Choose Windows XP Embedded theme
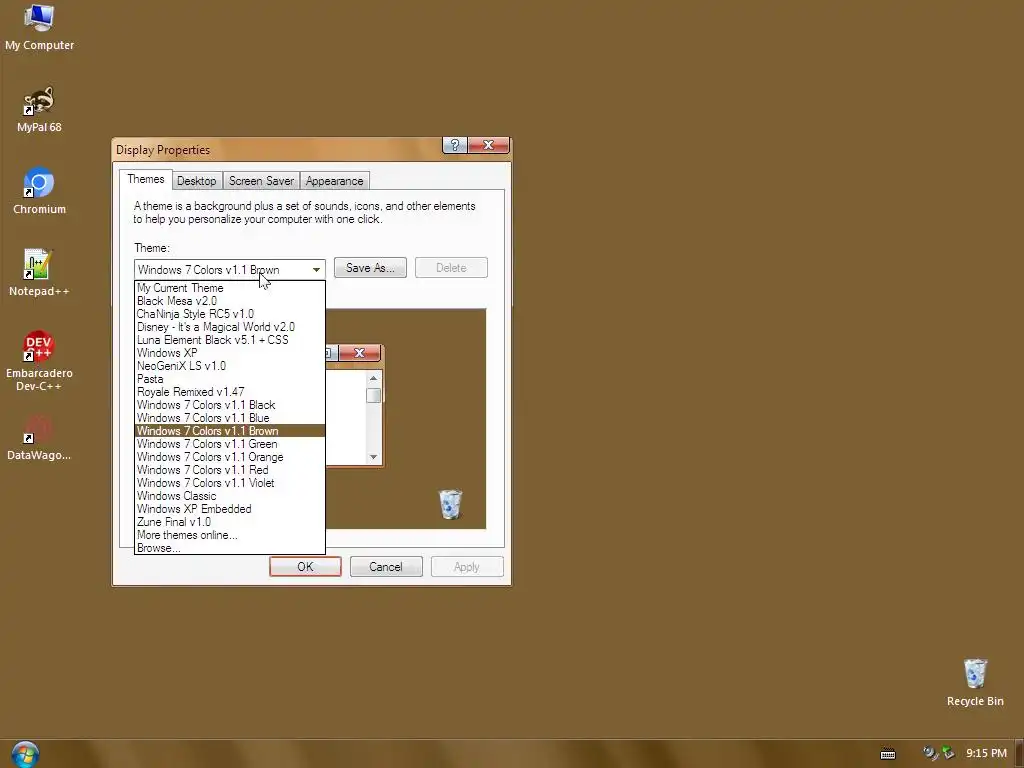The width and height of the screenshot is (1024, 768). pos(229,509)
